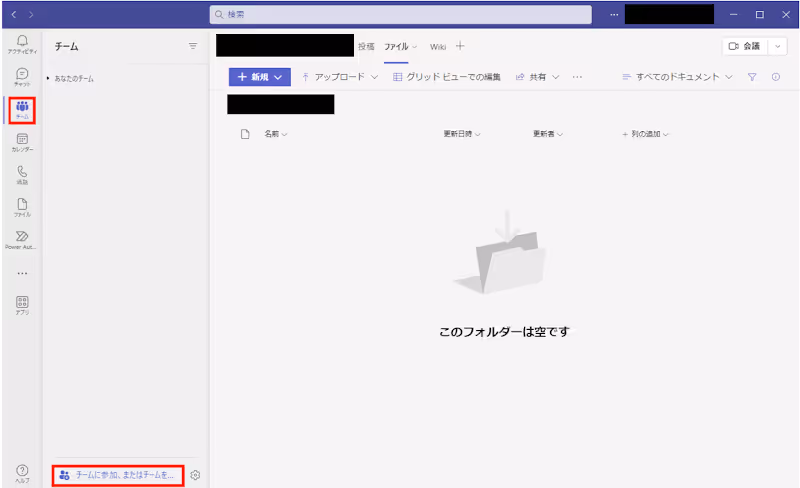The image size is (800, 488).
Task: Click the teams list filter icon
Action: pyautogui.click(x=193, y=46)
